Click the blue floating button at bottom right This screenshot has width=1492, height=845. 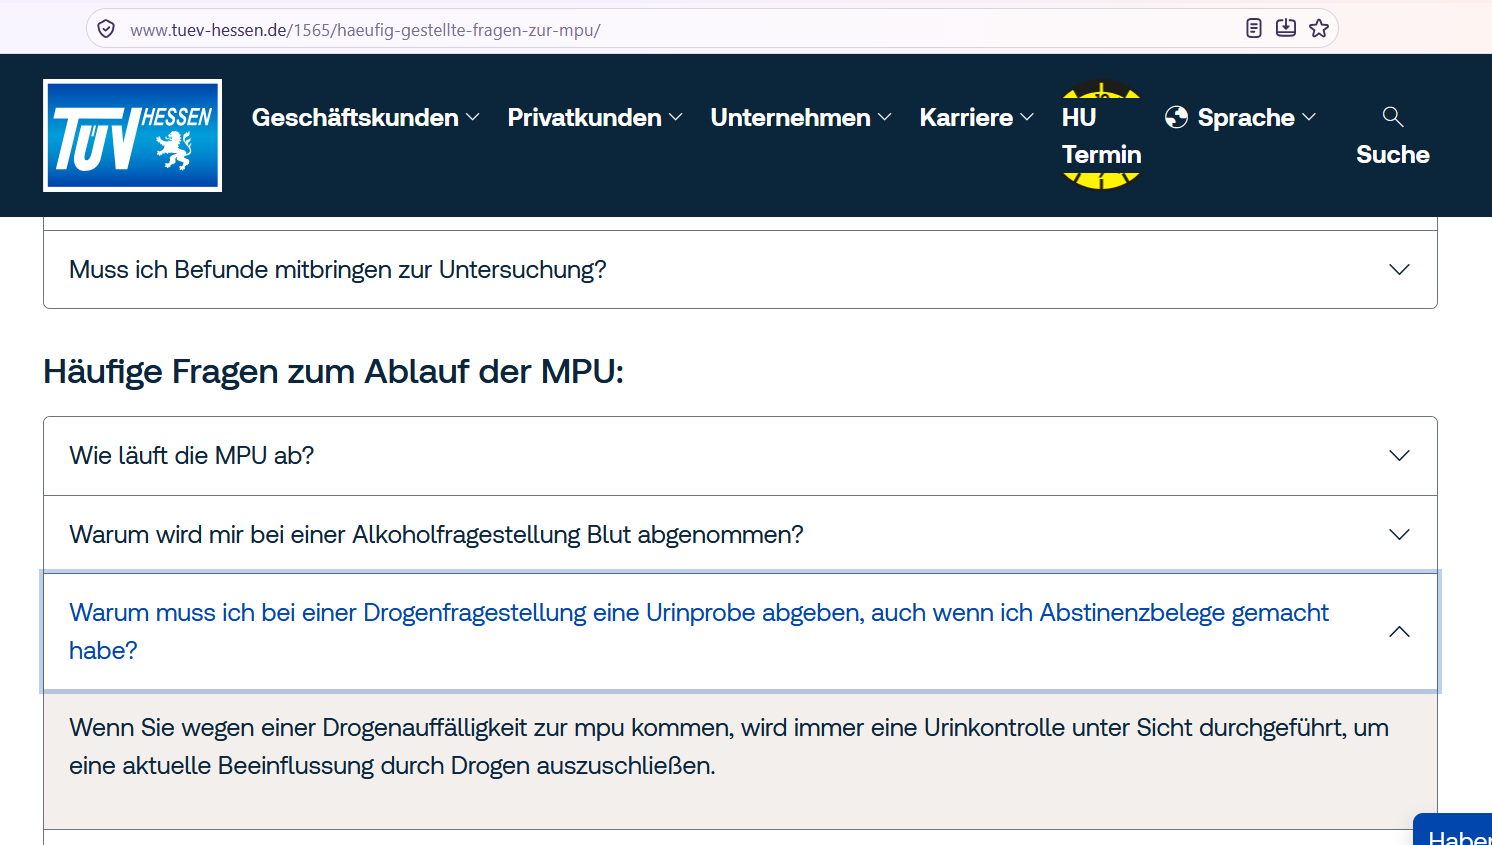point(1453,830)
